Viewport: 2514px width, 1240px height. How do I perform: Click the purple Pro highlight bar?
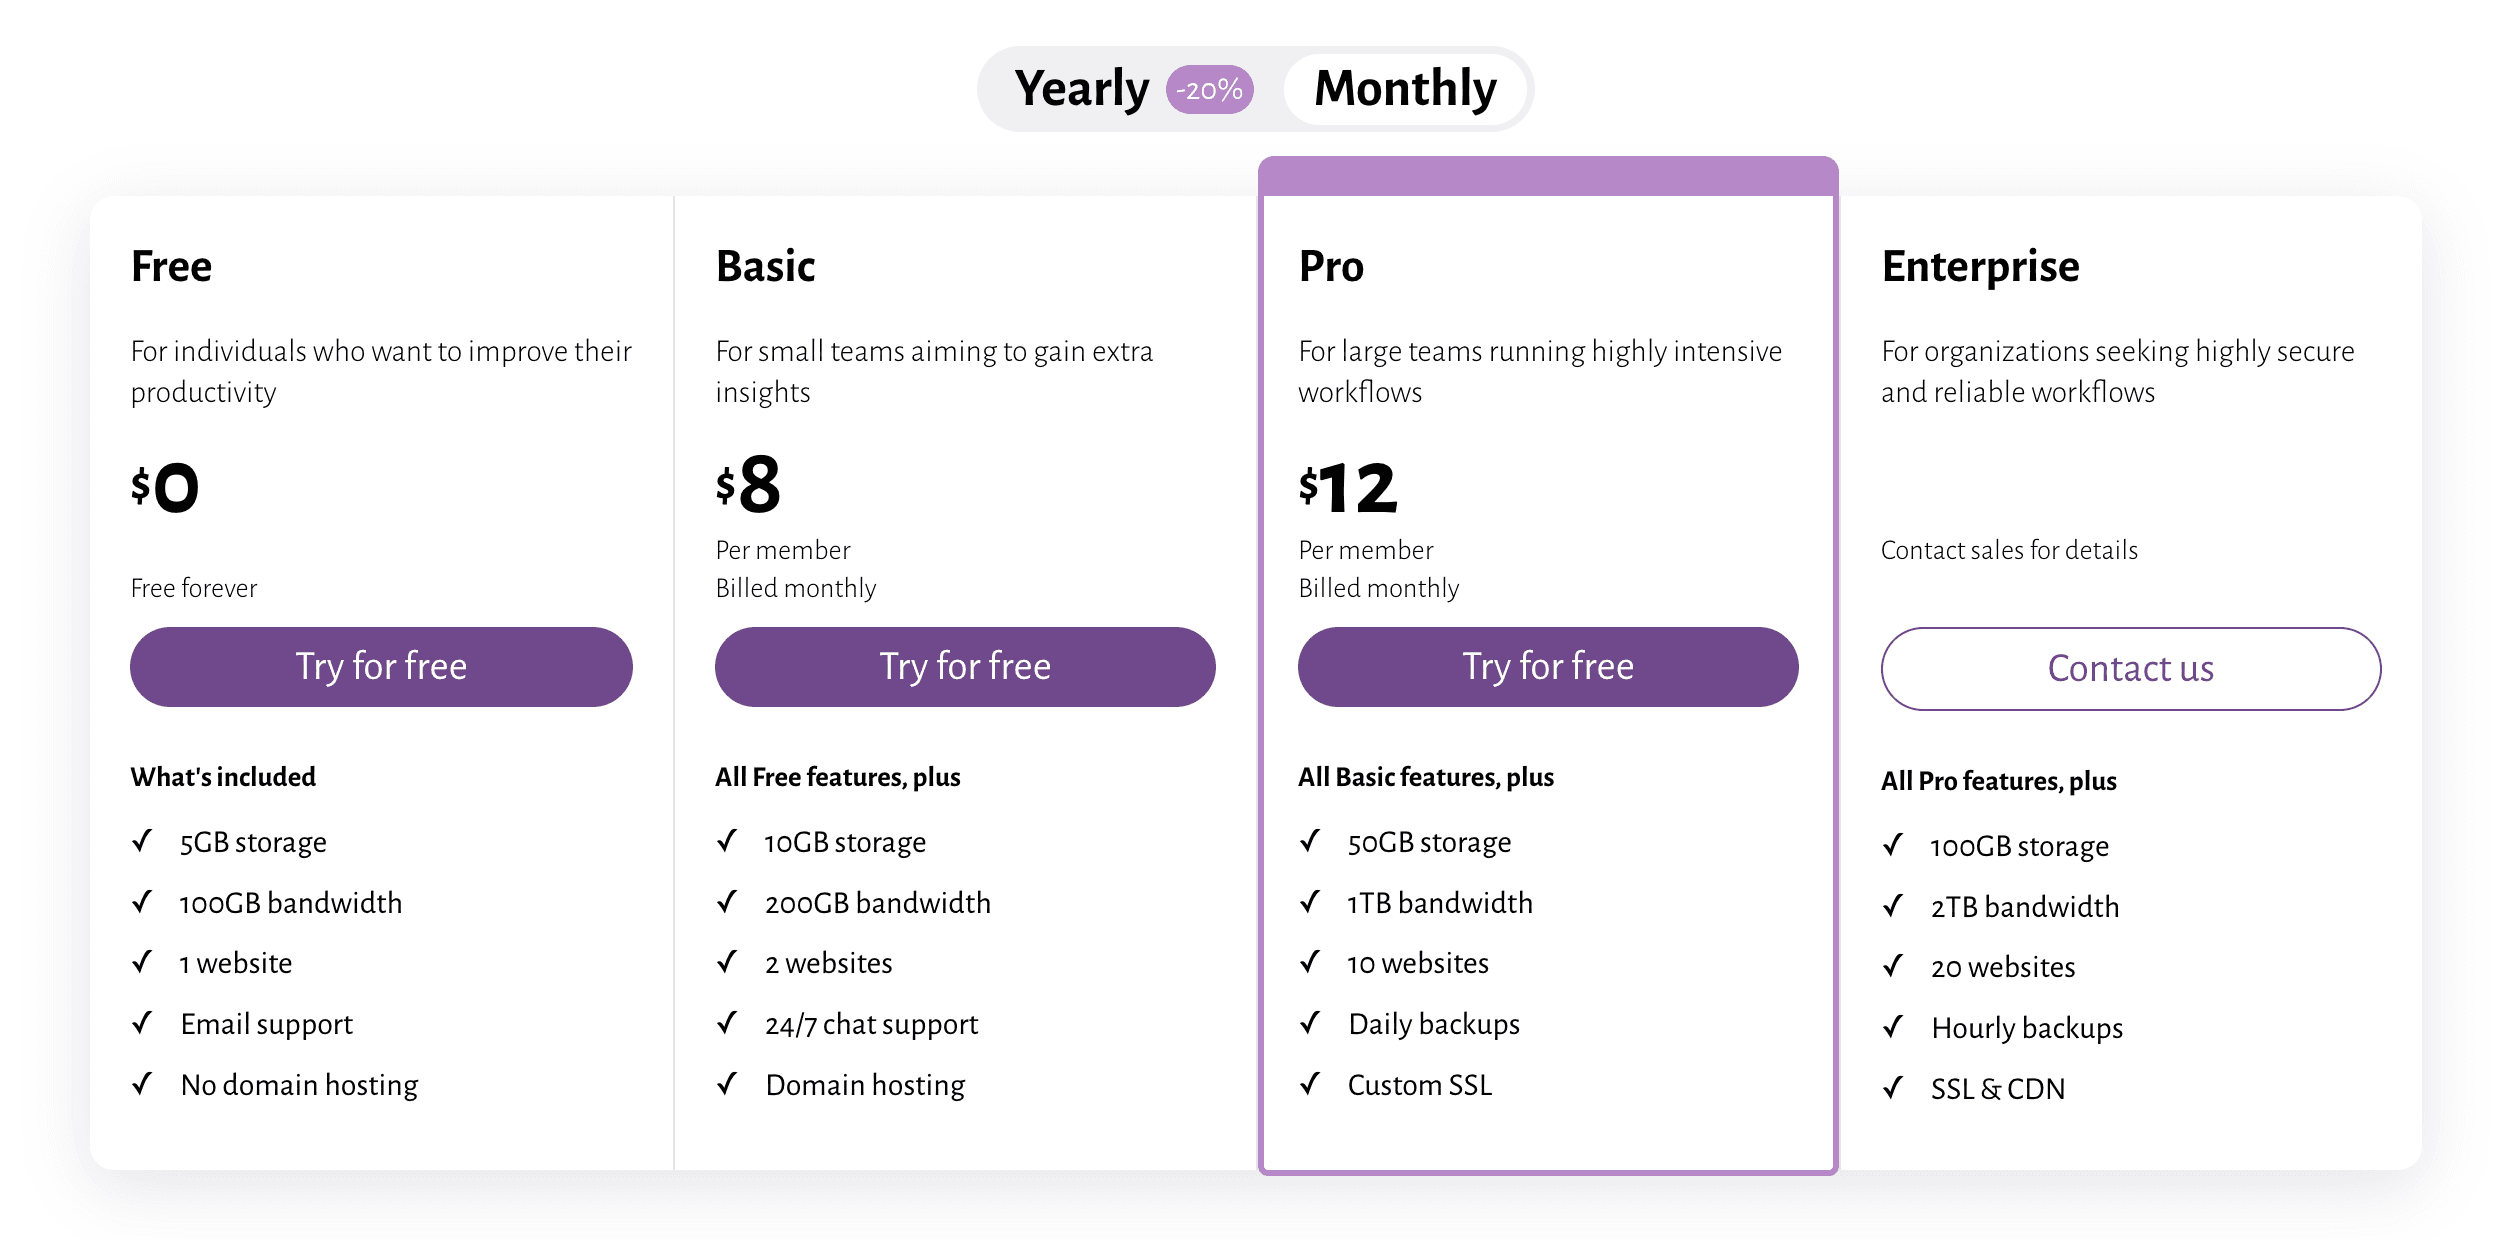(x=1547, y=176)
